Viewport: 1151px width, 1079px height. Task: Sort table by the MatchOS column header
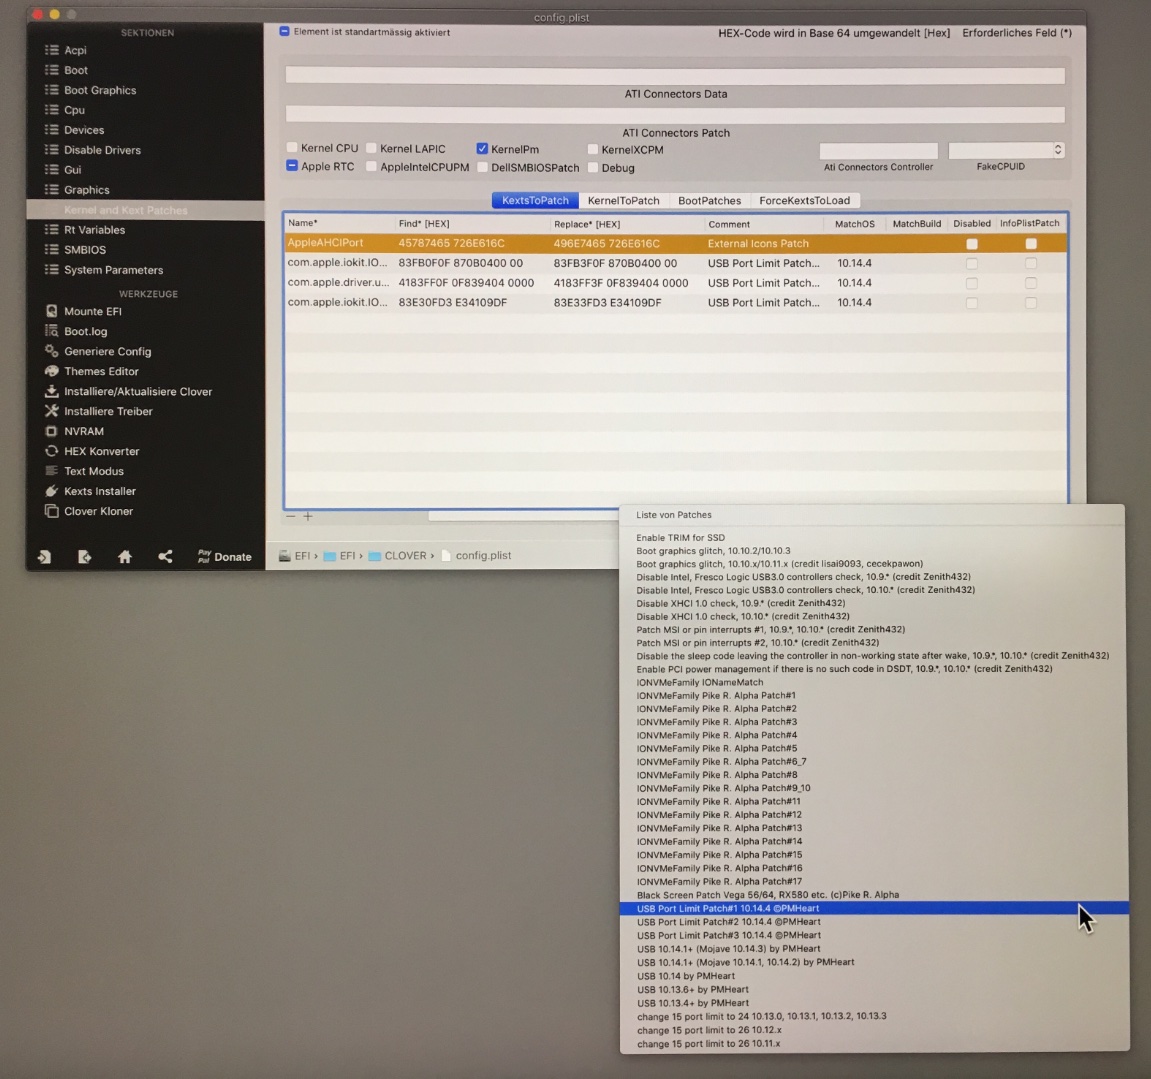pos(854,224)
